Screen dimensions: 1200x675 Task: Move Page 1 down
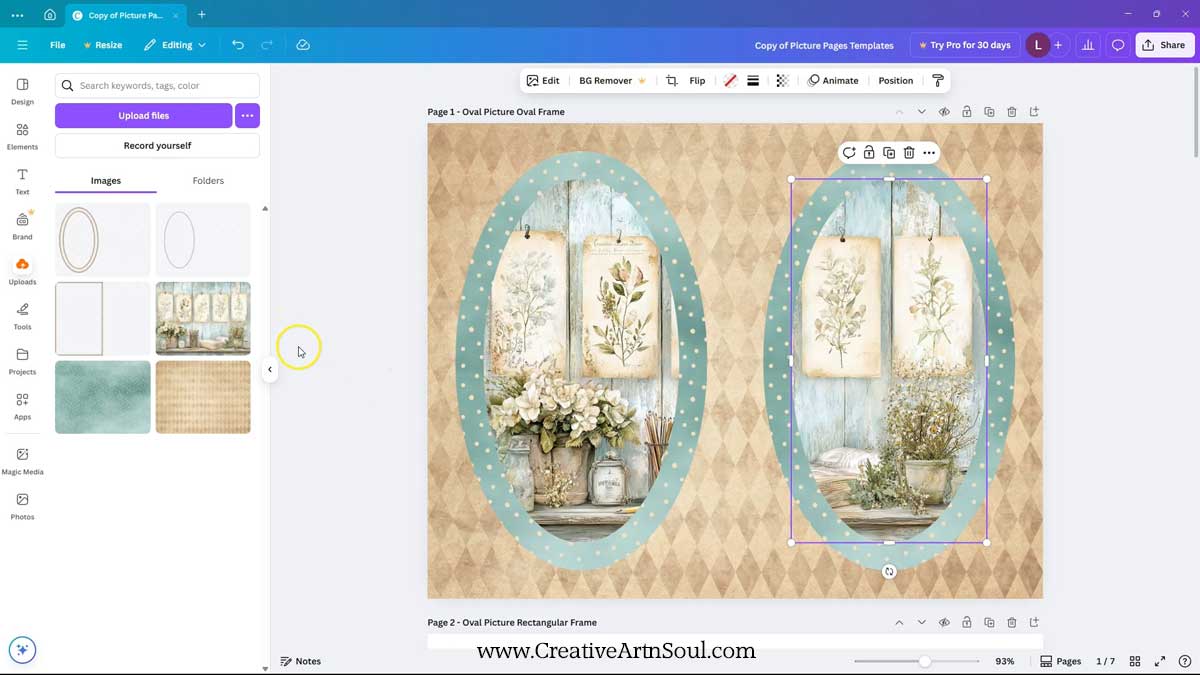tap(921, 112)
